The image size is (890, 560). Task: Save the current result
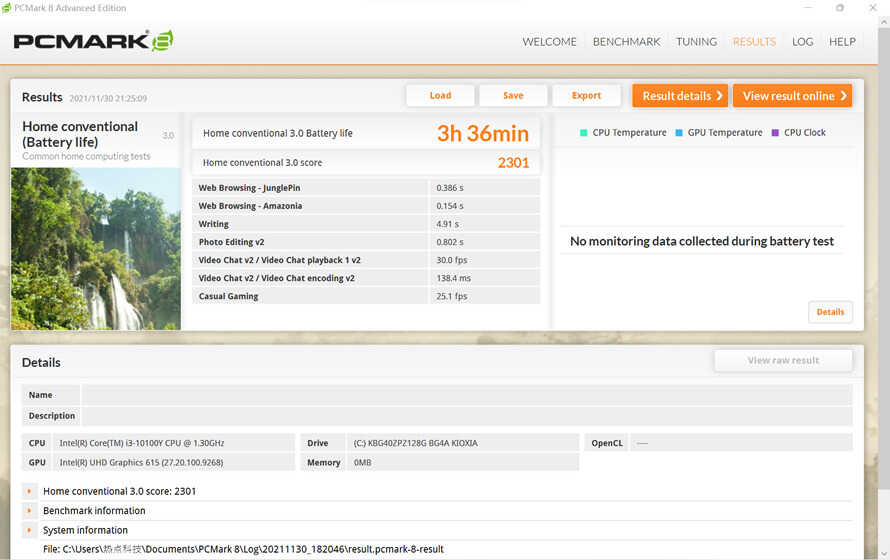(x=513, y=96)
